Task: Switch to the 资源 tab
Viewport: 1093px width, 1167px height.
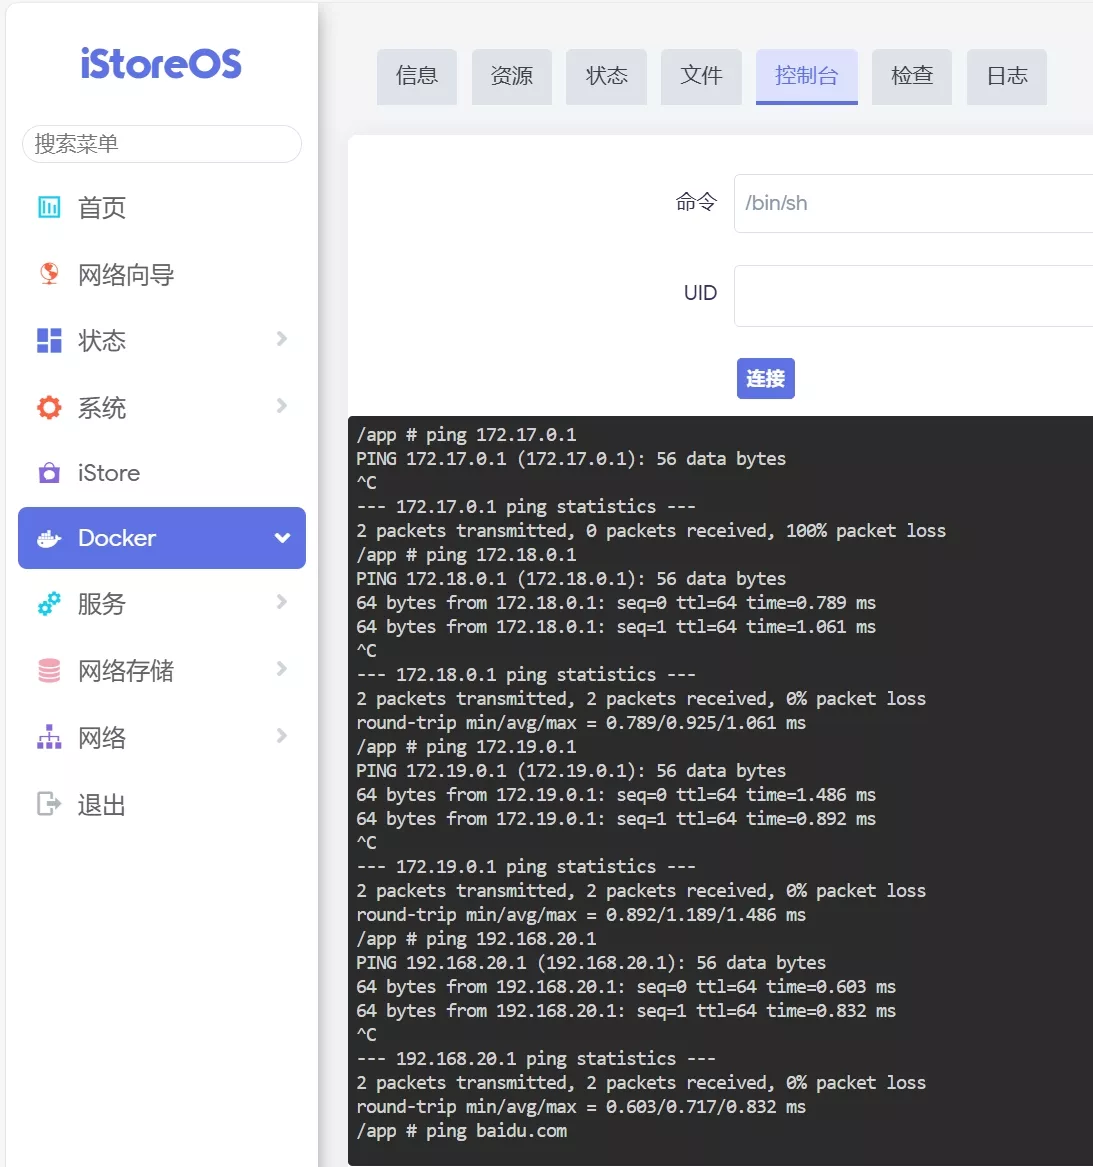Action: coord(512,77)
